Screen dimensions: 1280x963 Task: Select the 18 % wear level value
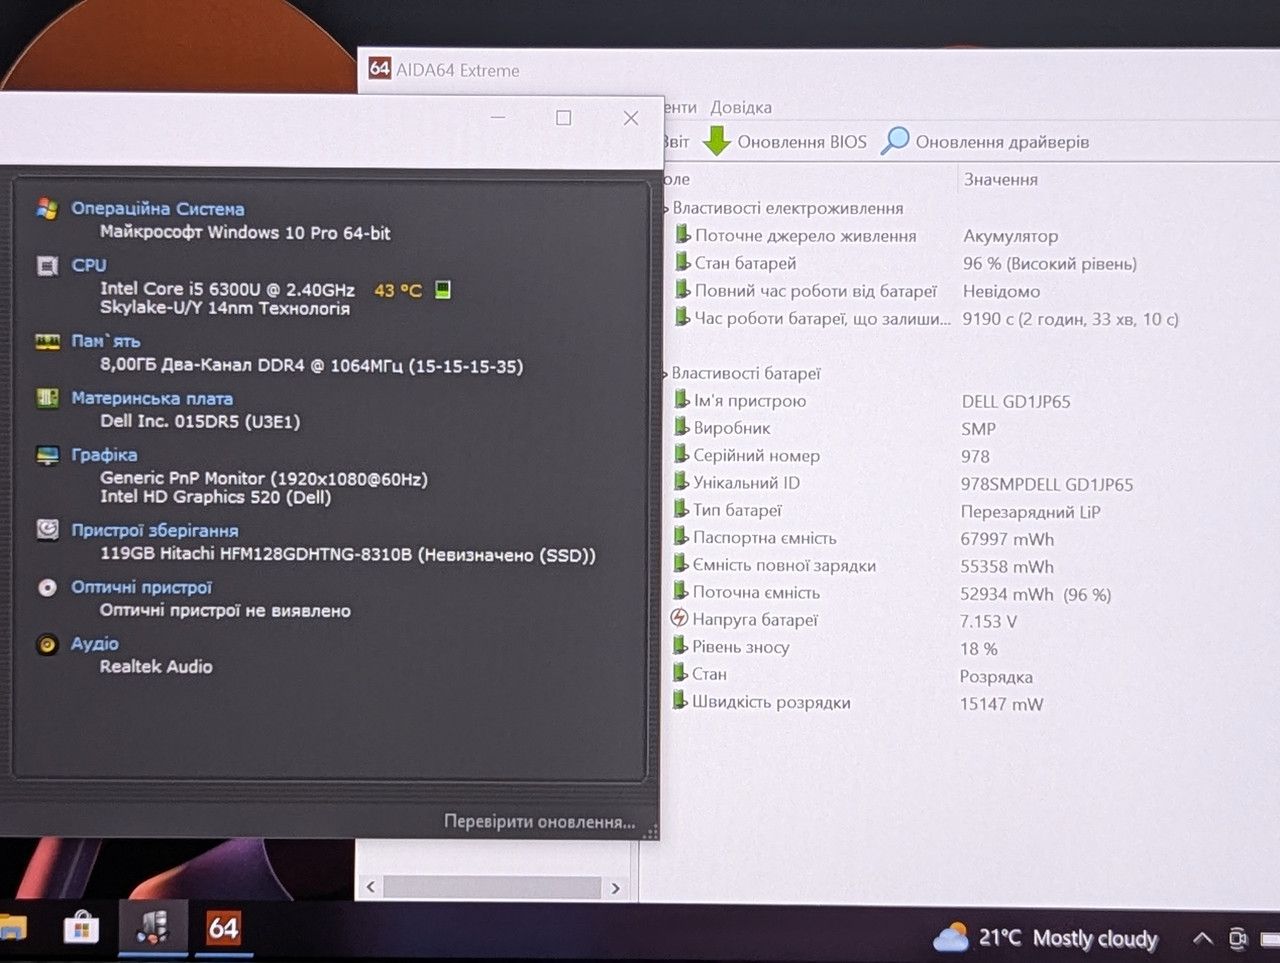[x=979, y=649]
